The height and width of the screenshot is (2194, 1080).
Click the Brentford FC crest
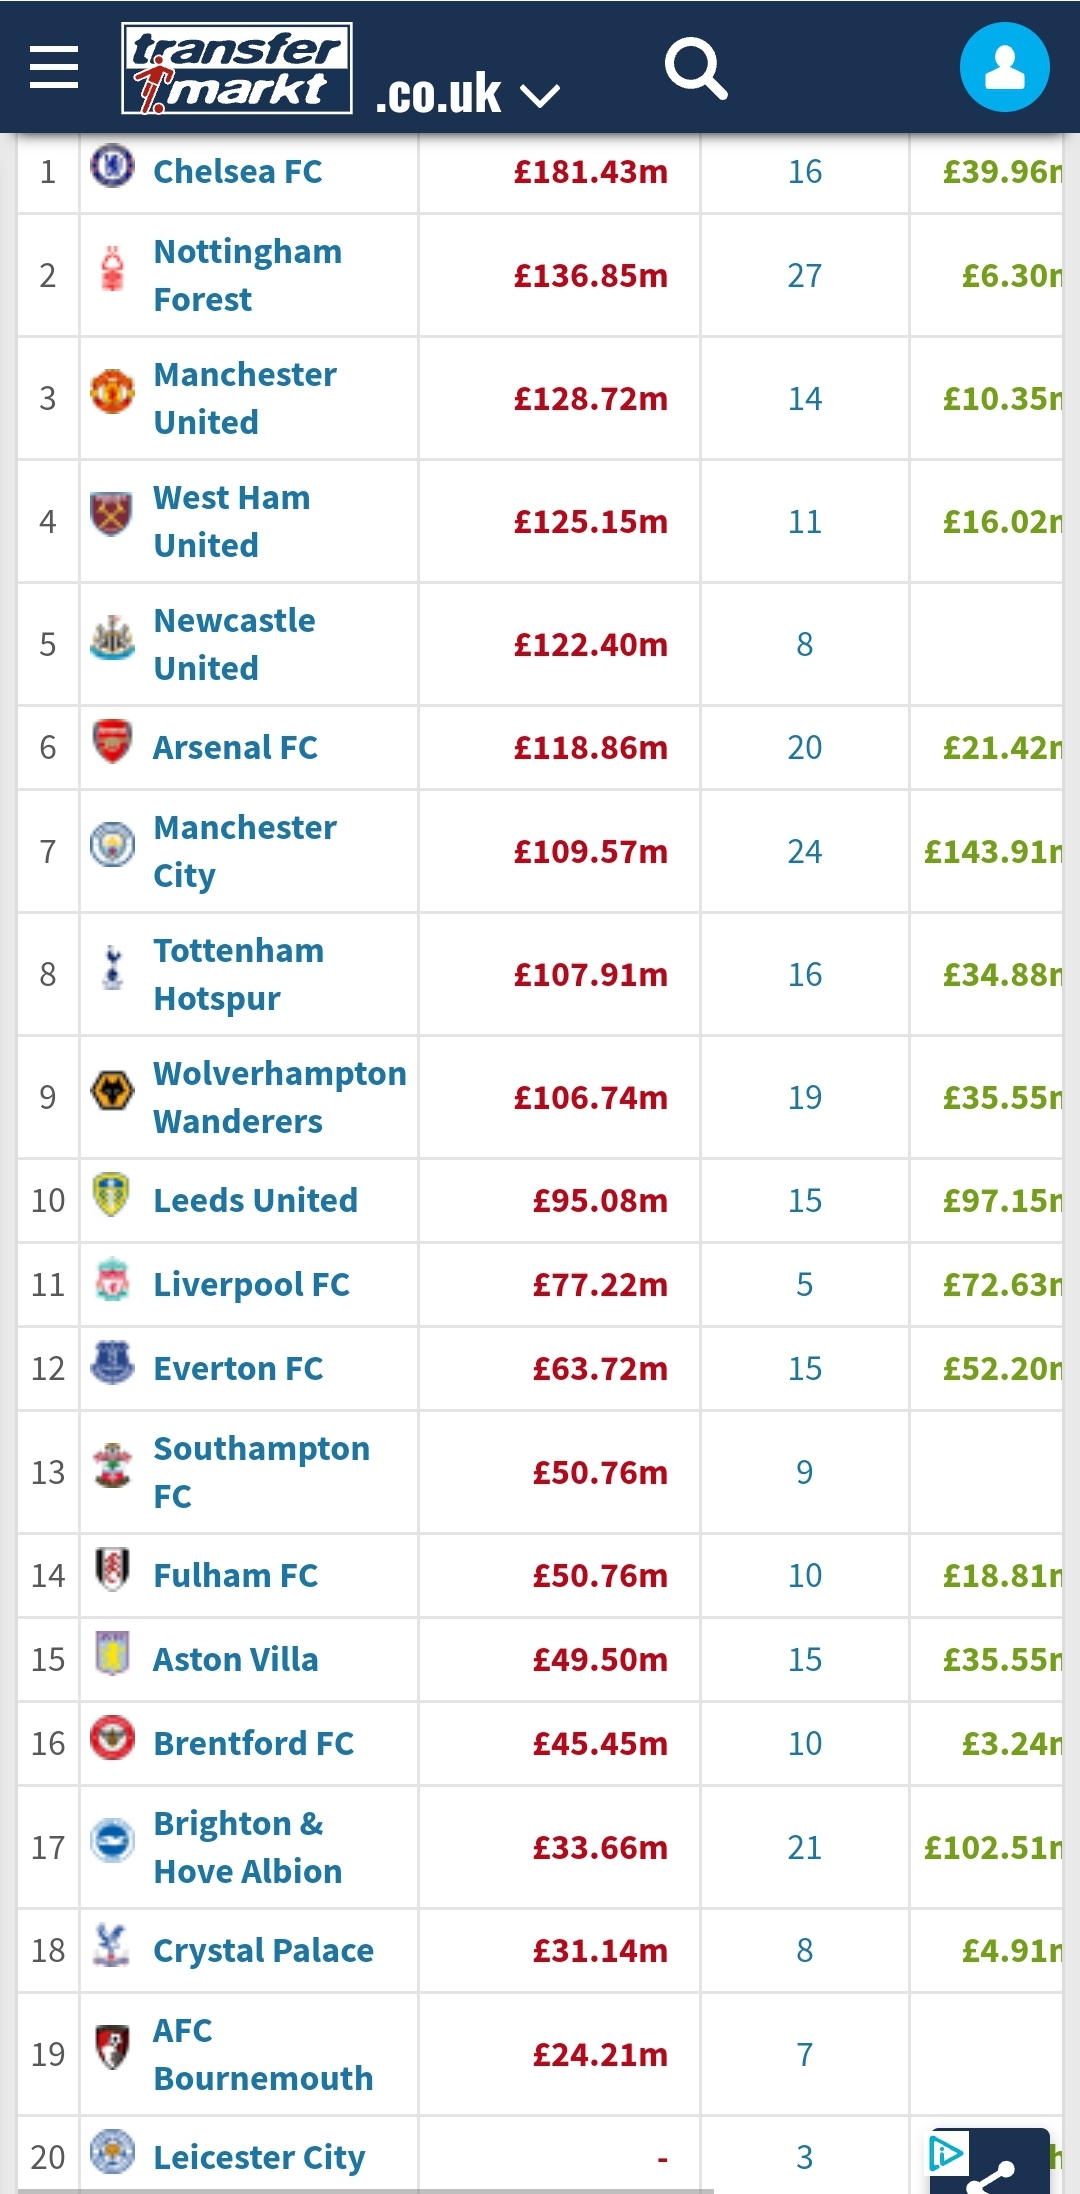[x=112, y=1738]
